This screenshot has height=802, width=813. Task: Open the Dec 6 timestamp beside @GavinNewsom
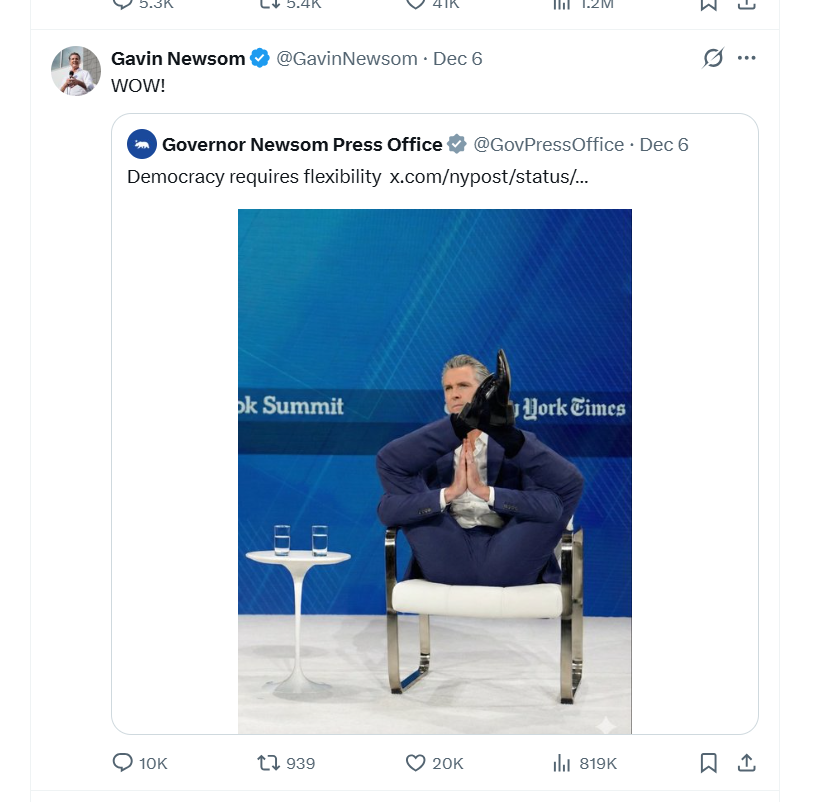(458, 58)
